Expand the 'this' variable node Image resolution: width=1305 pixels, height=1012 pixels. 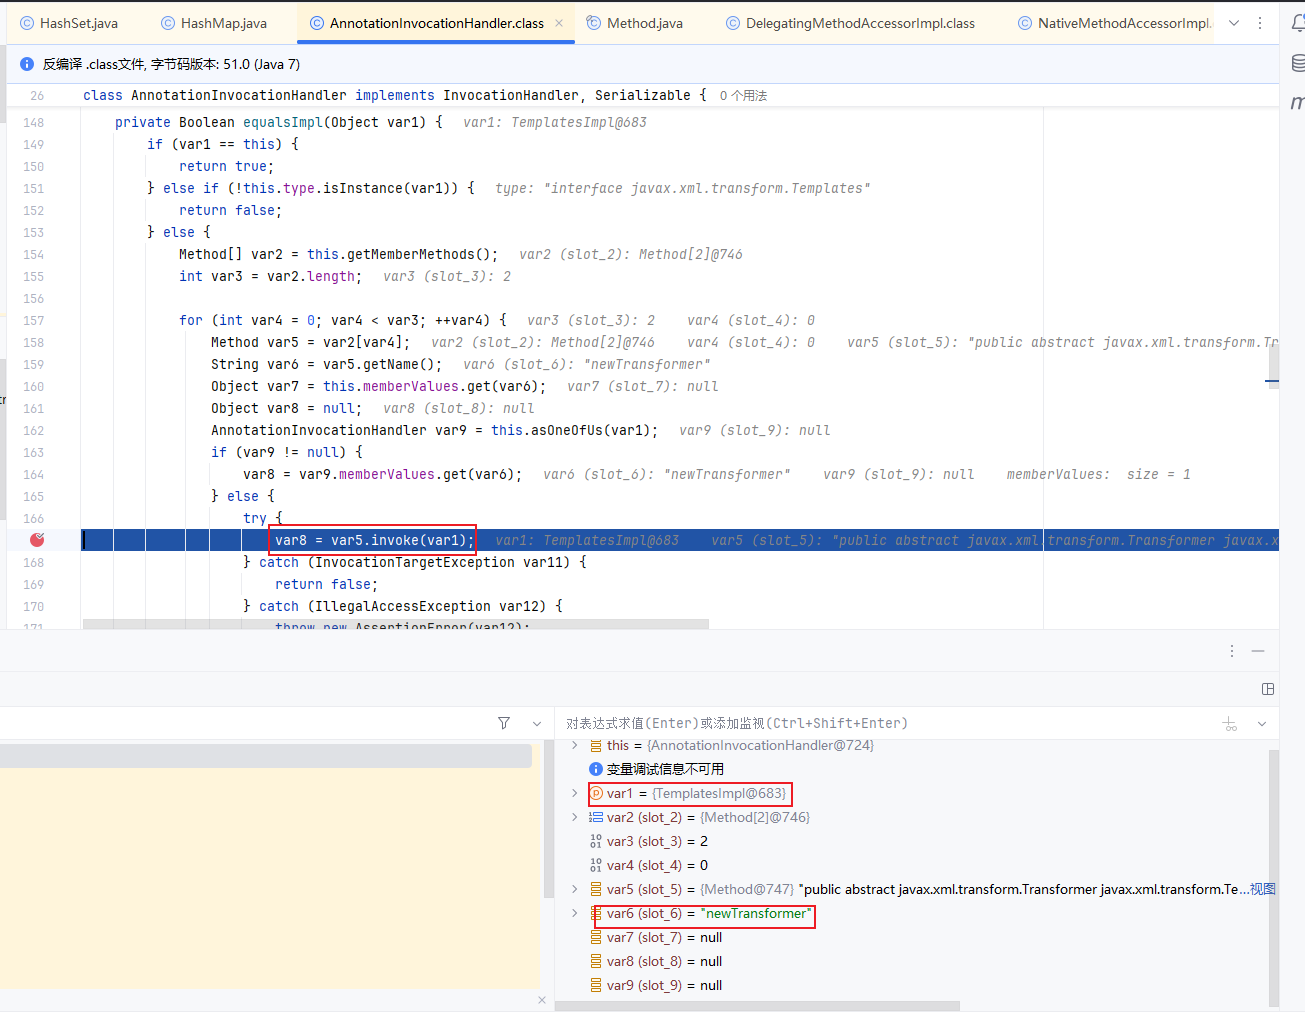coord(574,745)
